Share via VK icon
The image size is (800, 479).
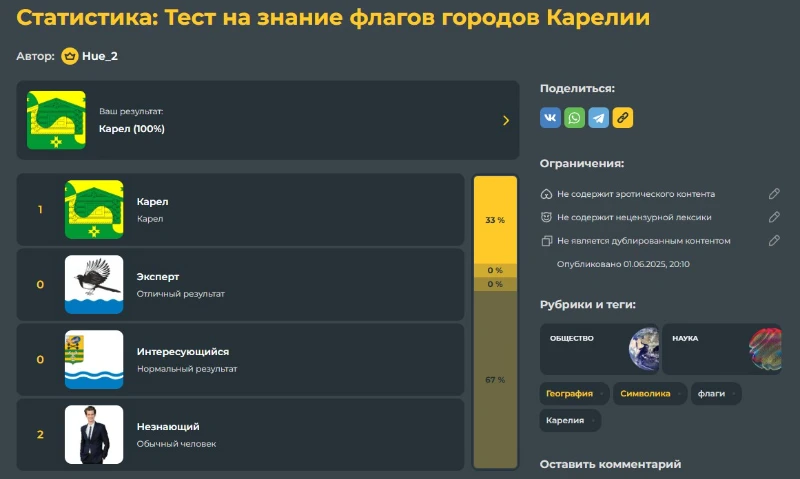550,118
